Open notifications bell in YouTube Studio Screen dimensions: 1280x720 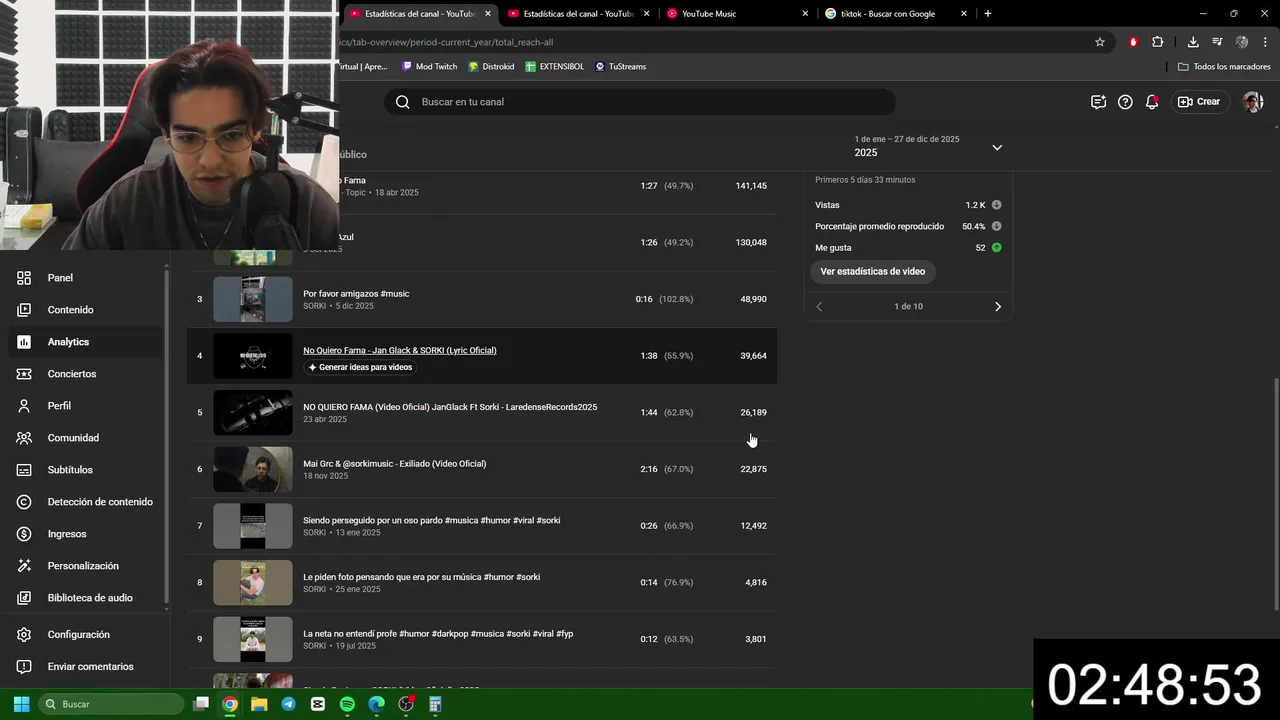1152,102
